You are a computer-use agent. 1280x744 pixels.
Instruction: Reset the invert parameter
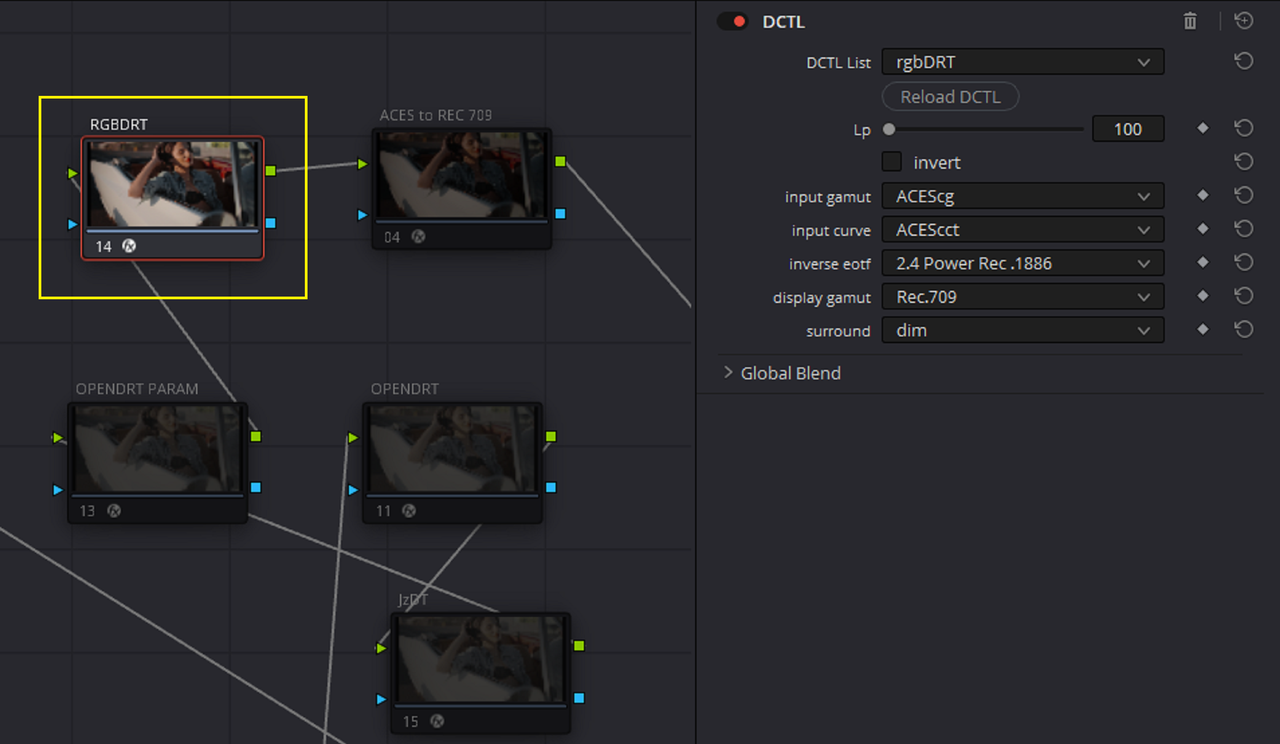tap(1244, 162)
